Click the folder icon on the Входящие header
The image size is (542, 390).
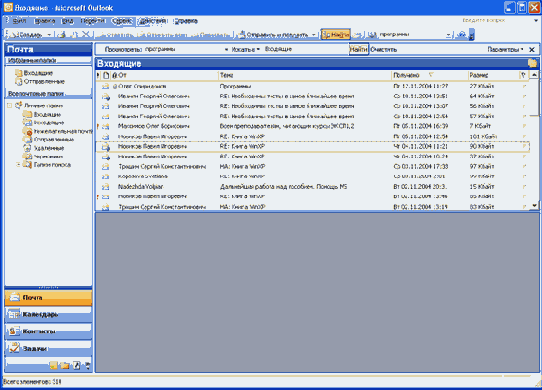532,63
